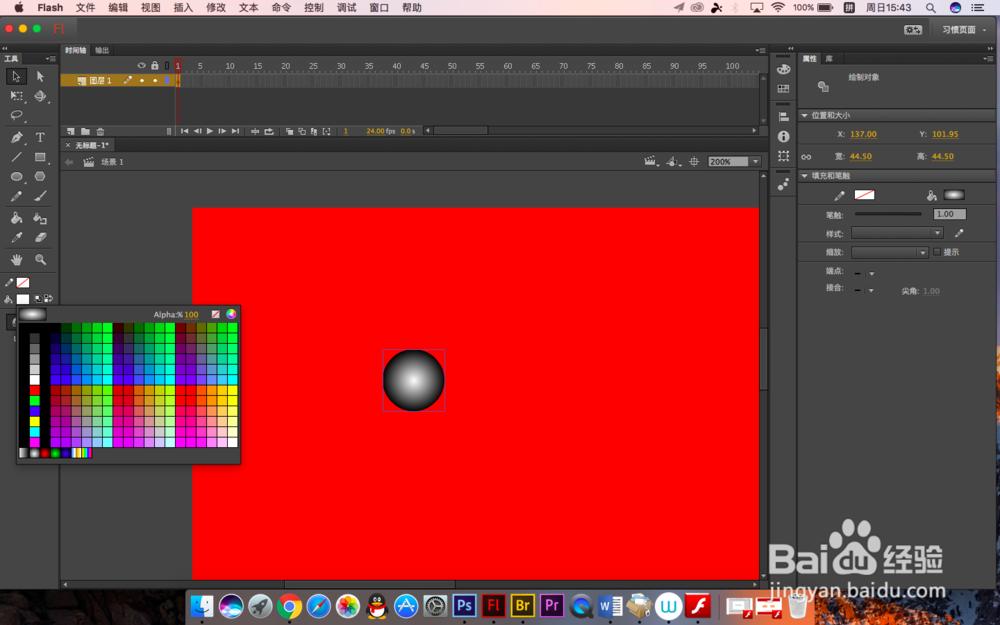Click the Edit Symbols icon
1000x625 pixels.
click(x=672, y=162)
